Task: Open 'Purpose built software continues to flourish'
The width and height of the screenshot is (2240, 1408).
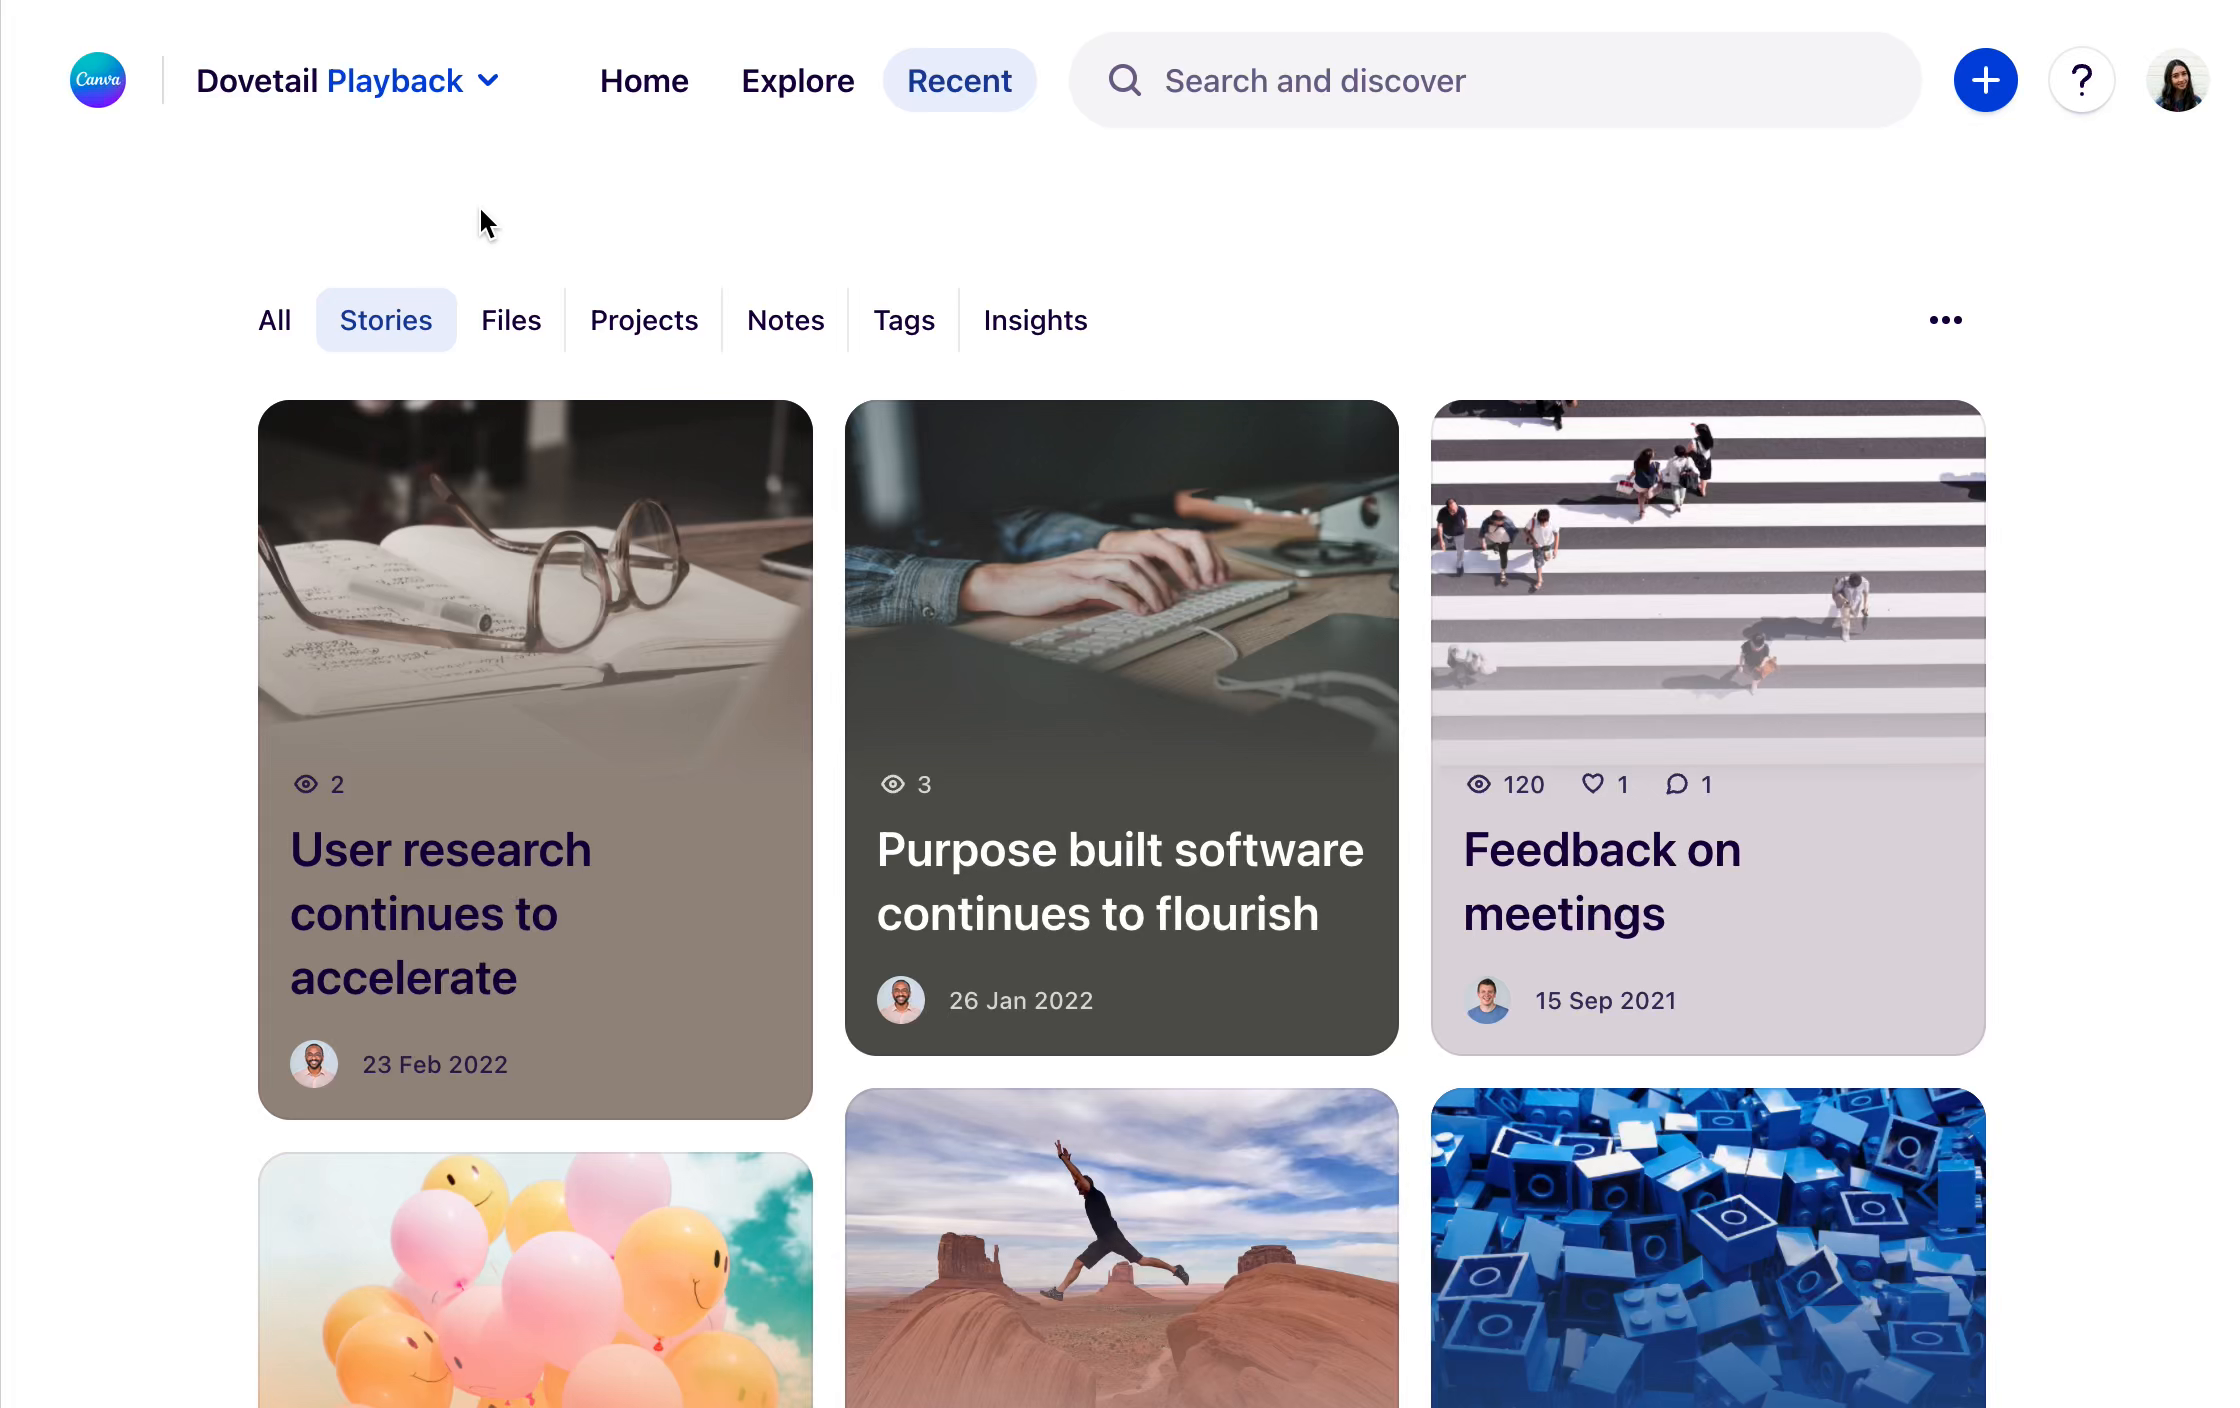Action: 1120,881
